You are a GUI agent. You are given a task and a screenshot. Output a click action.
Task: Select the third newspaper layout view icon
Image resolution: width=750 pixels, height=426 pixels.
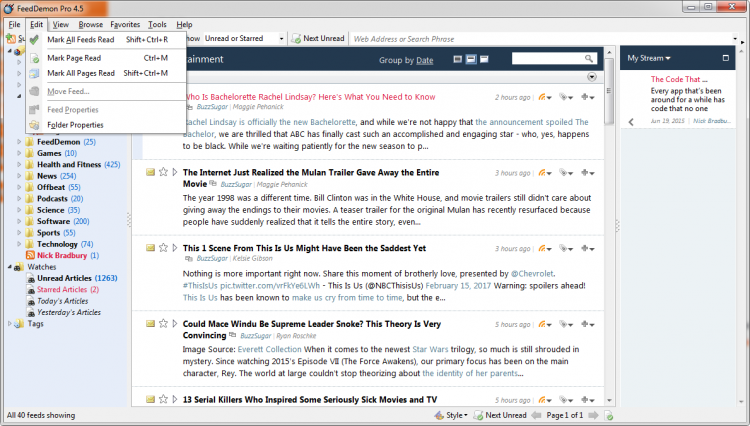point(484,59)
